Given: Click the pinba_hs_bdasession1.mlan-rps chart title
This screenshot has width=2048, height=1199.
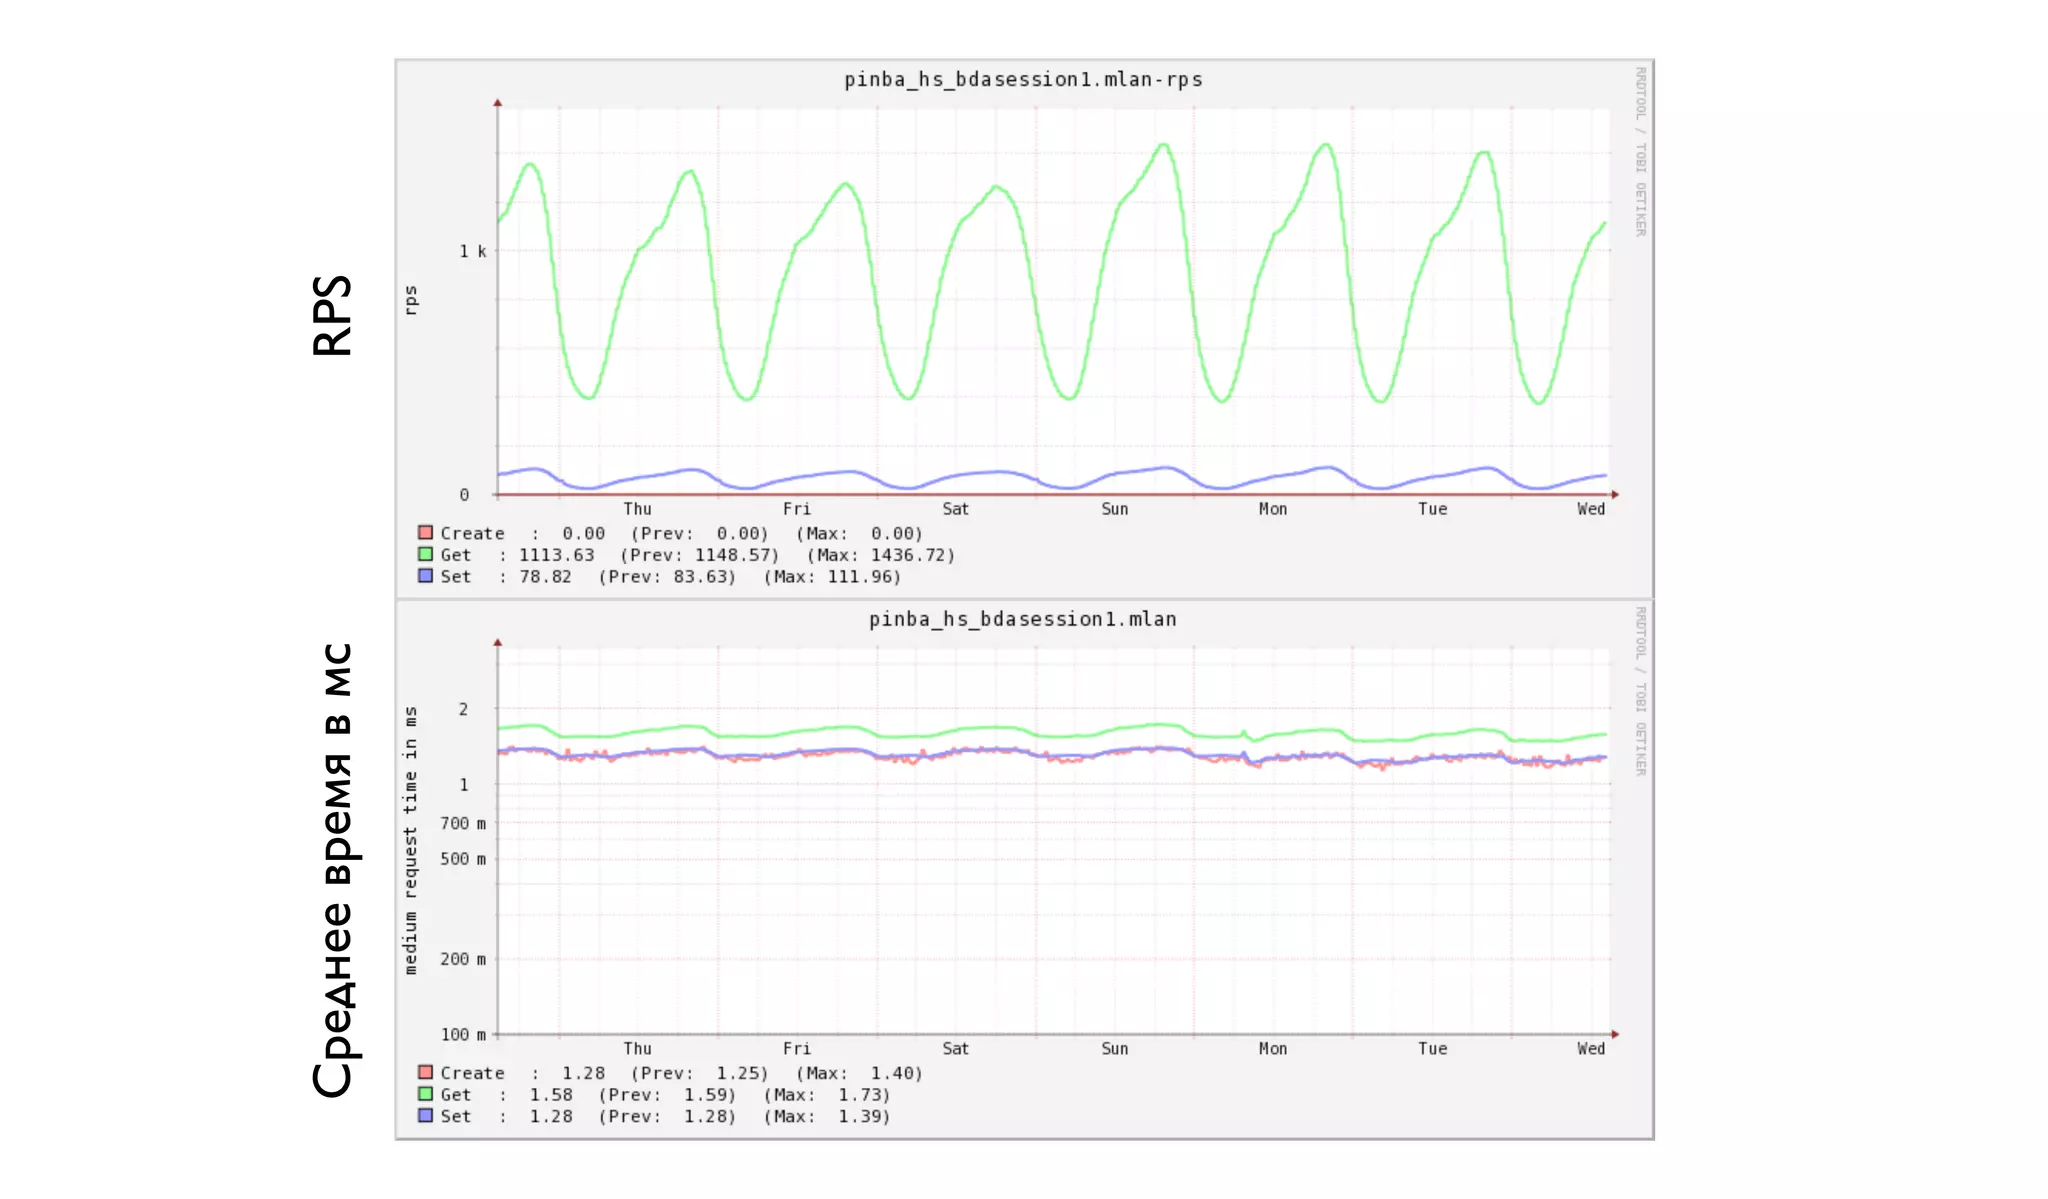Looking at the screenshot, I should pyautogui.click(x=1022, y=80).
